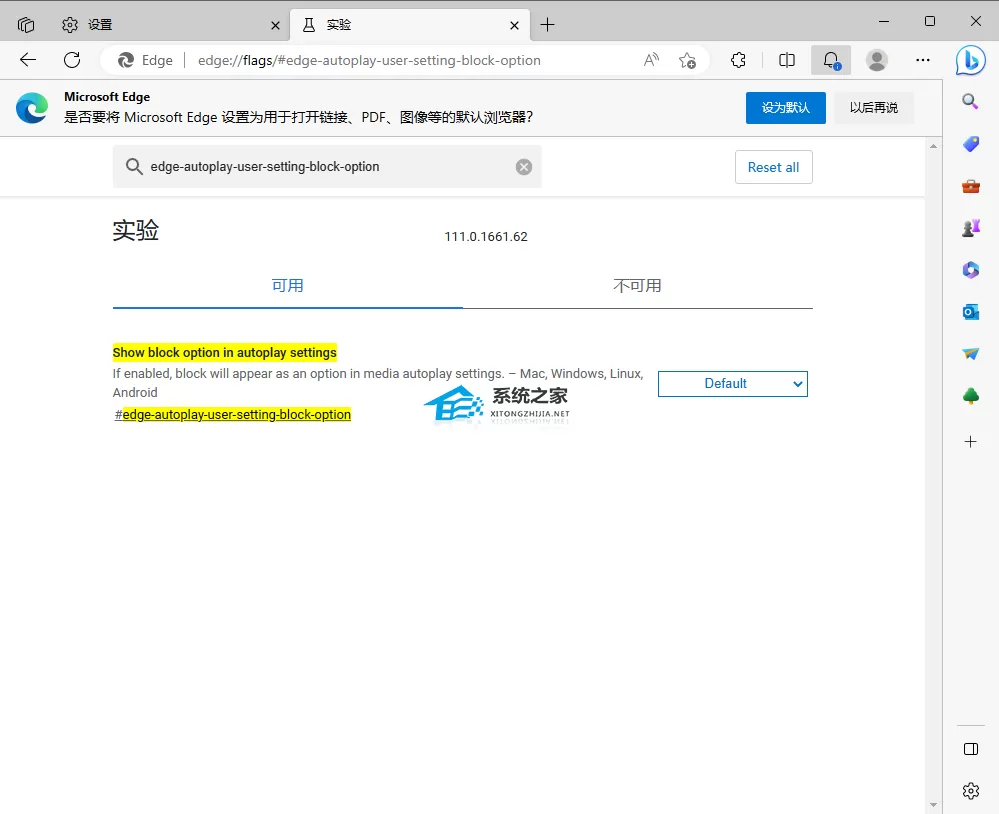Click the Reset all button

click(773, 168)
